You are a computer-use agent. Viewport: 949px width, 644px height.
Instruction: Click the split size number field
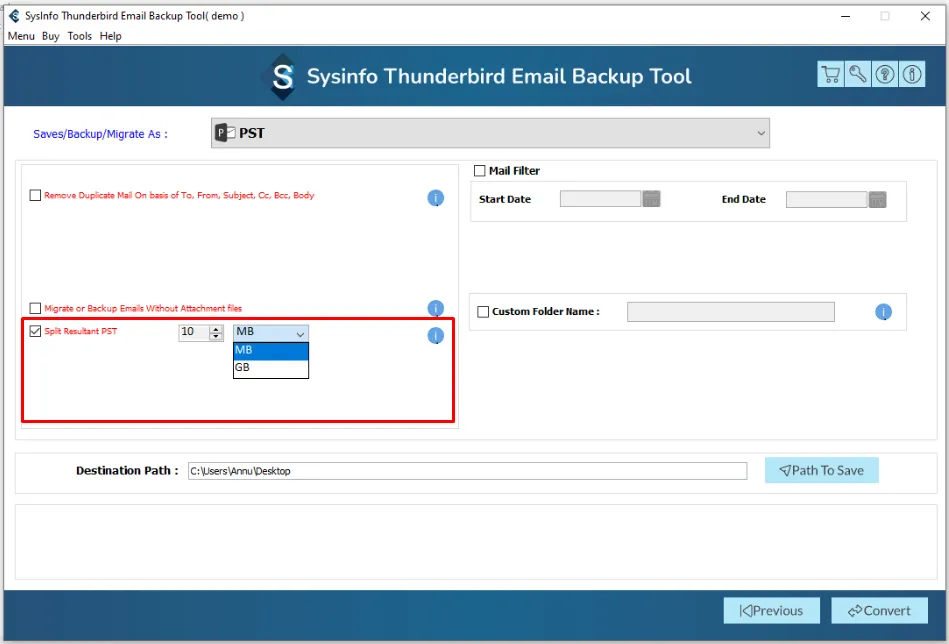tap(194, 332)
